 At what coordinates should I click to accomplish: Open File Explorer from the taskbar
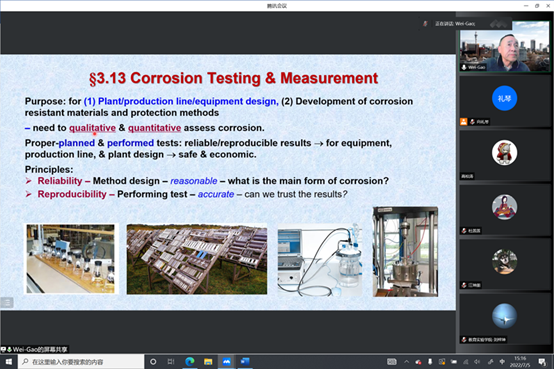click(208, 361)
